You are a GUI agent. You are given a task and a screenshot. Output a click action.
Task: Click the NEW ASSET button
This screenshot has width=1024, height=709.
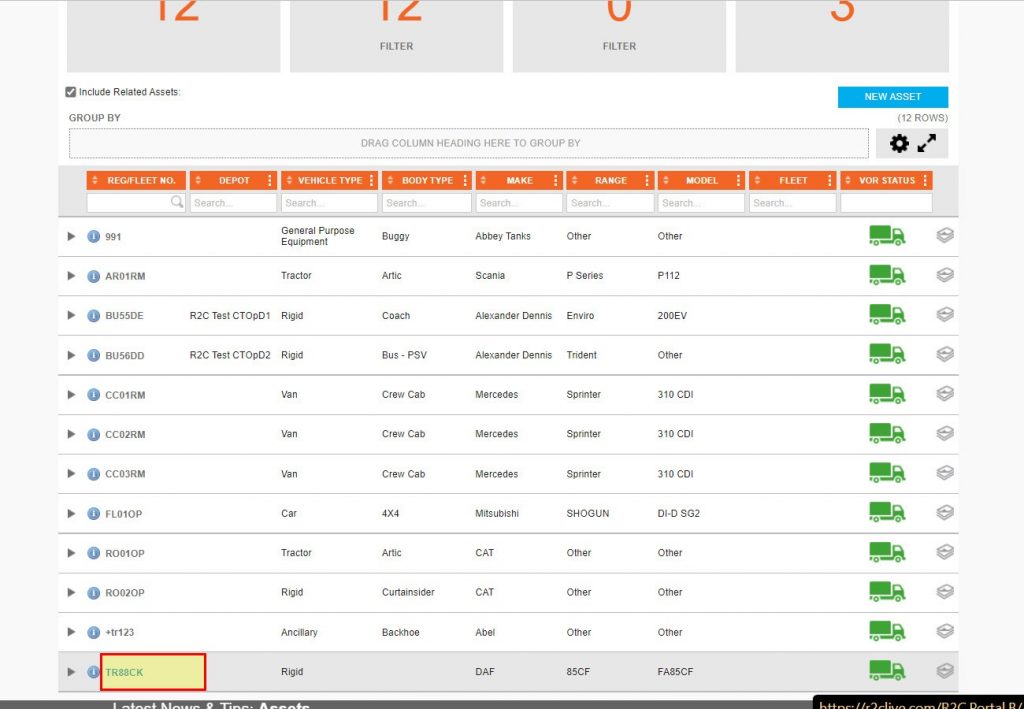pyautogui.click(x=892, y=96)
